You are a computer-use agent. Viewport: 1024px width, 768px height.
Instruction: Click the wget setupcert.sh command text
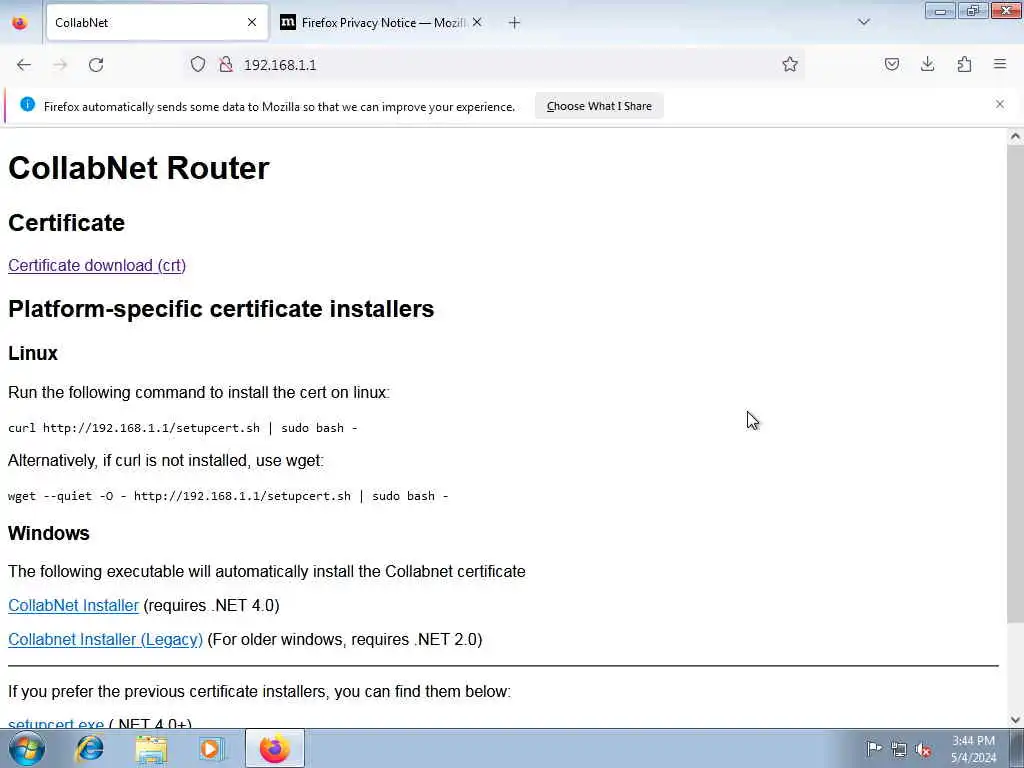tap(228, 496)
